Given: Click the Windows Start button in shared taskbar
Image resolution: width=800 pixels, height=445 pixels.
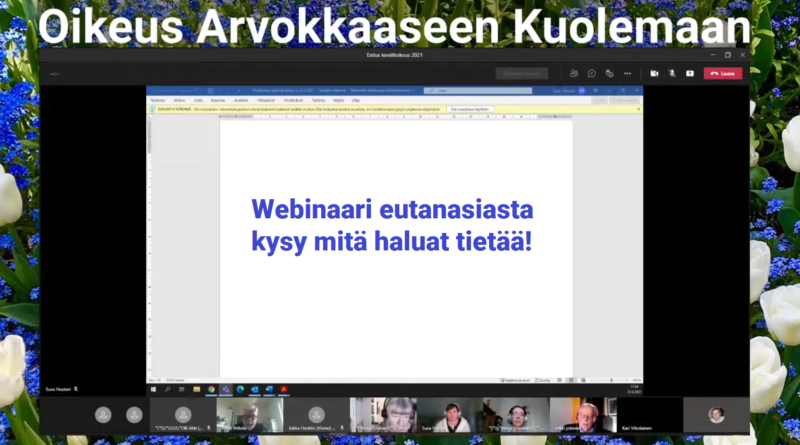Looking at the screenshot, I should pyautogui.click(x=153, y=389).
